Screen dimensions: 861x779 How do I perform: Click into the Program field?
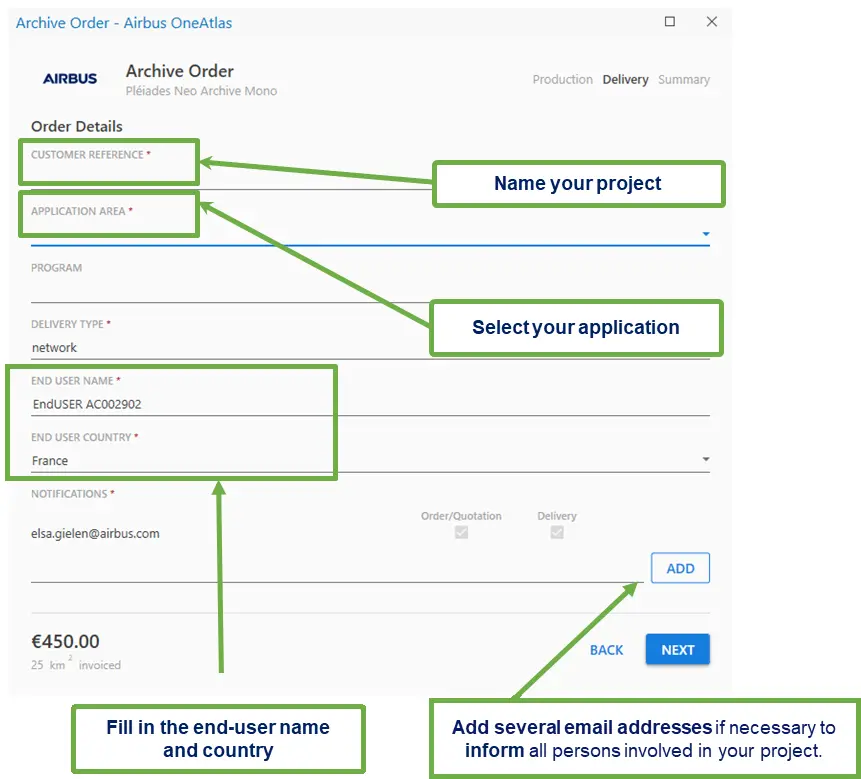pos(370,290)
